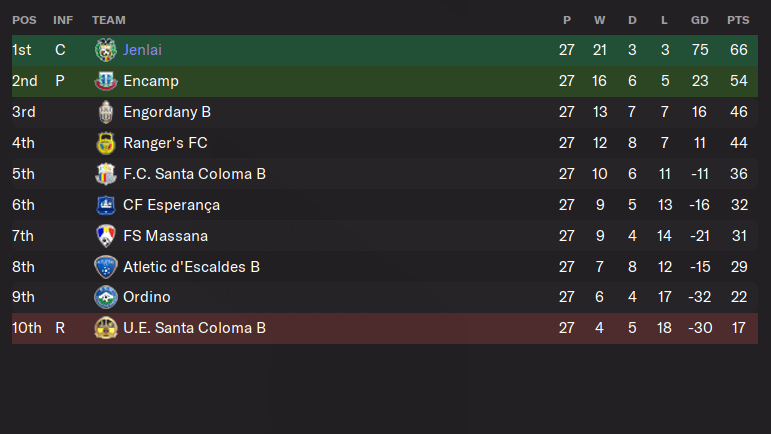Open the Jenlai team link

(x=142, y=50)
